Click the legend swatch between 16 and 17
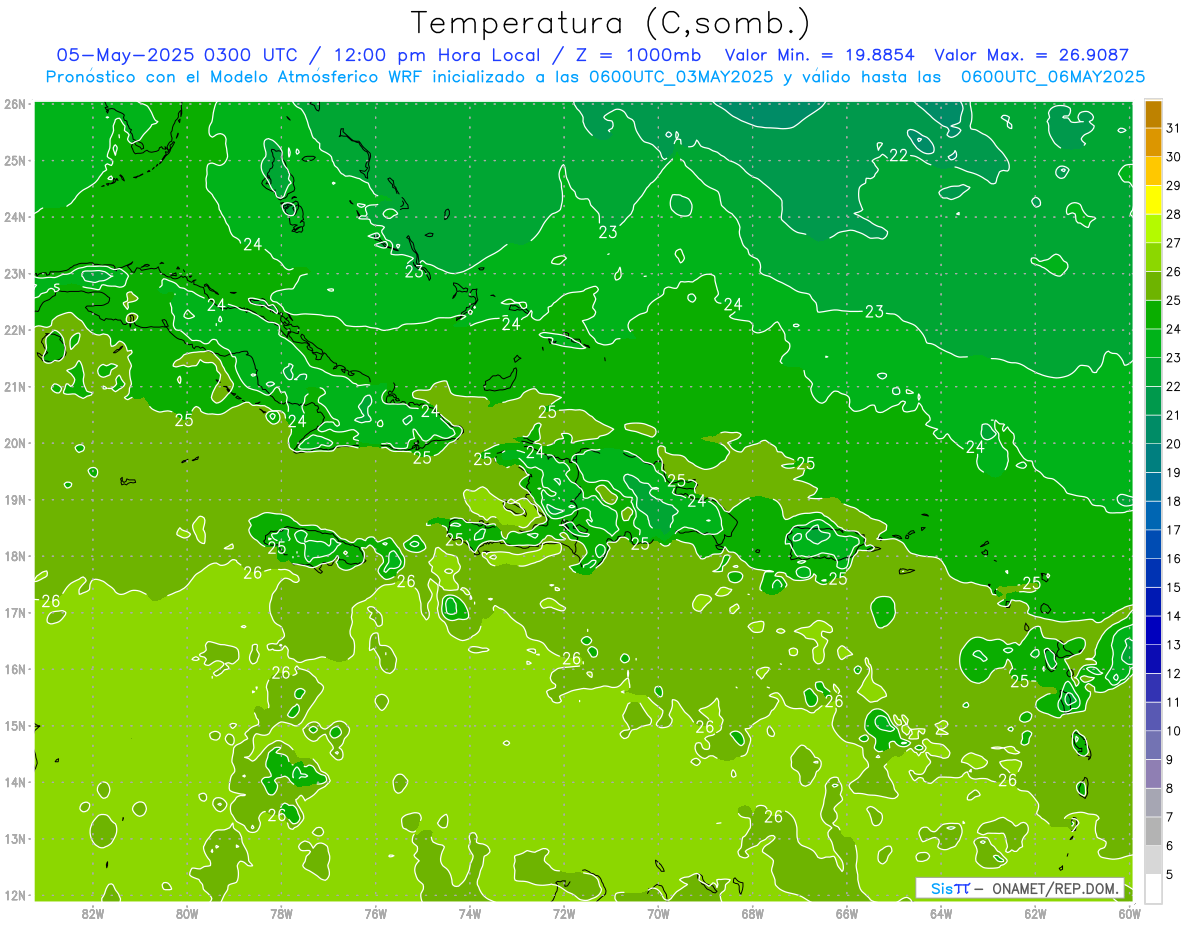This screenshot has height=927, width=1200. click(1153, 543)
